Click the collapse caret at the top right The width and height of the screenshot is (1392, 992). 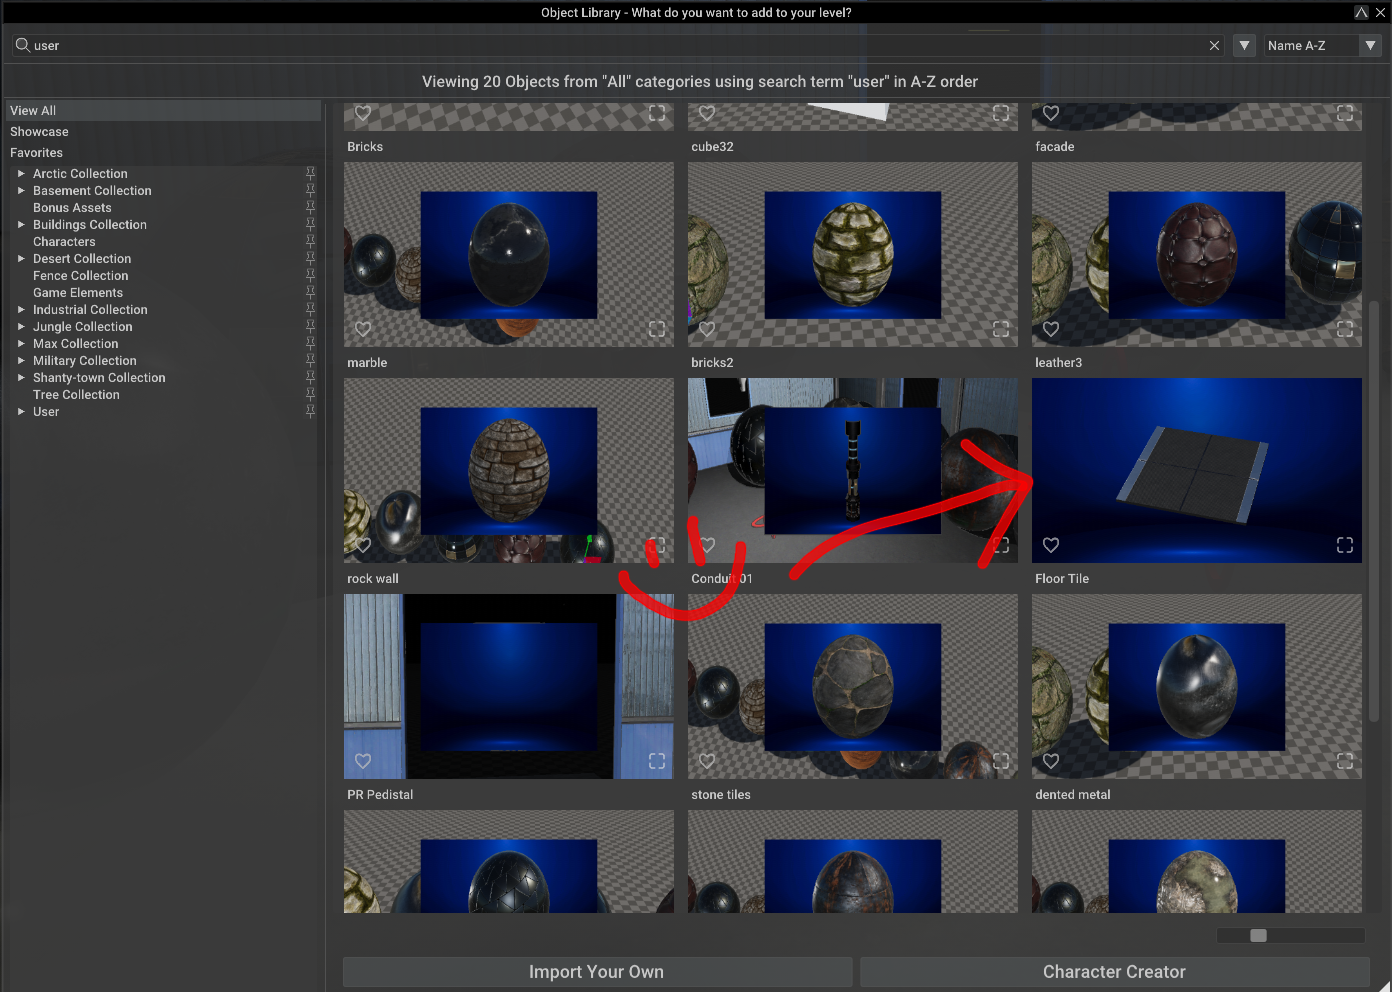1361,12
